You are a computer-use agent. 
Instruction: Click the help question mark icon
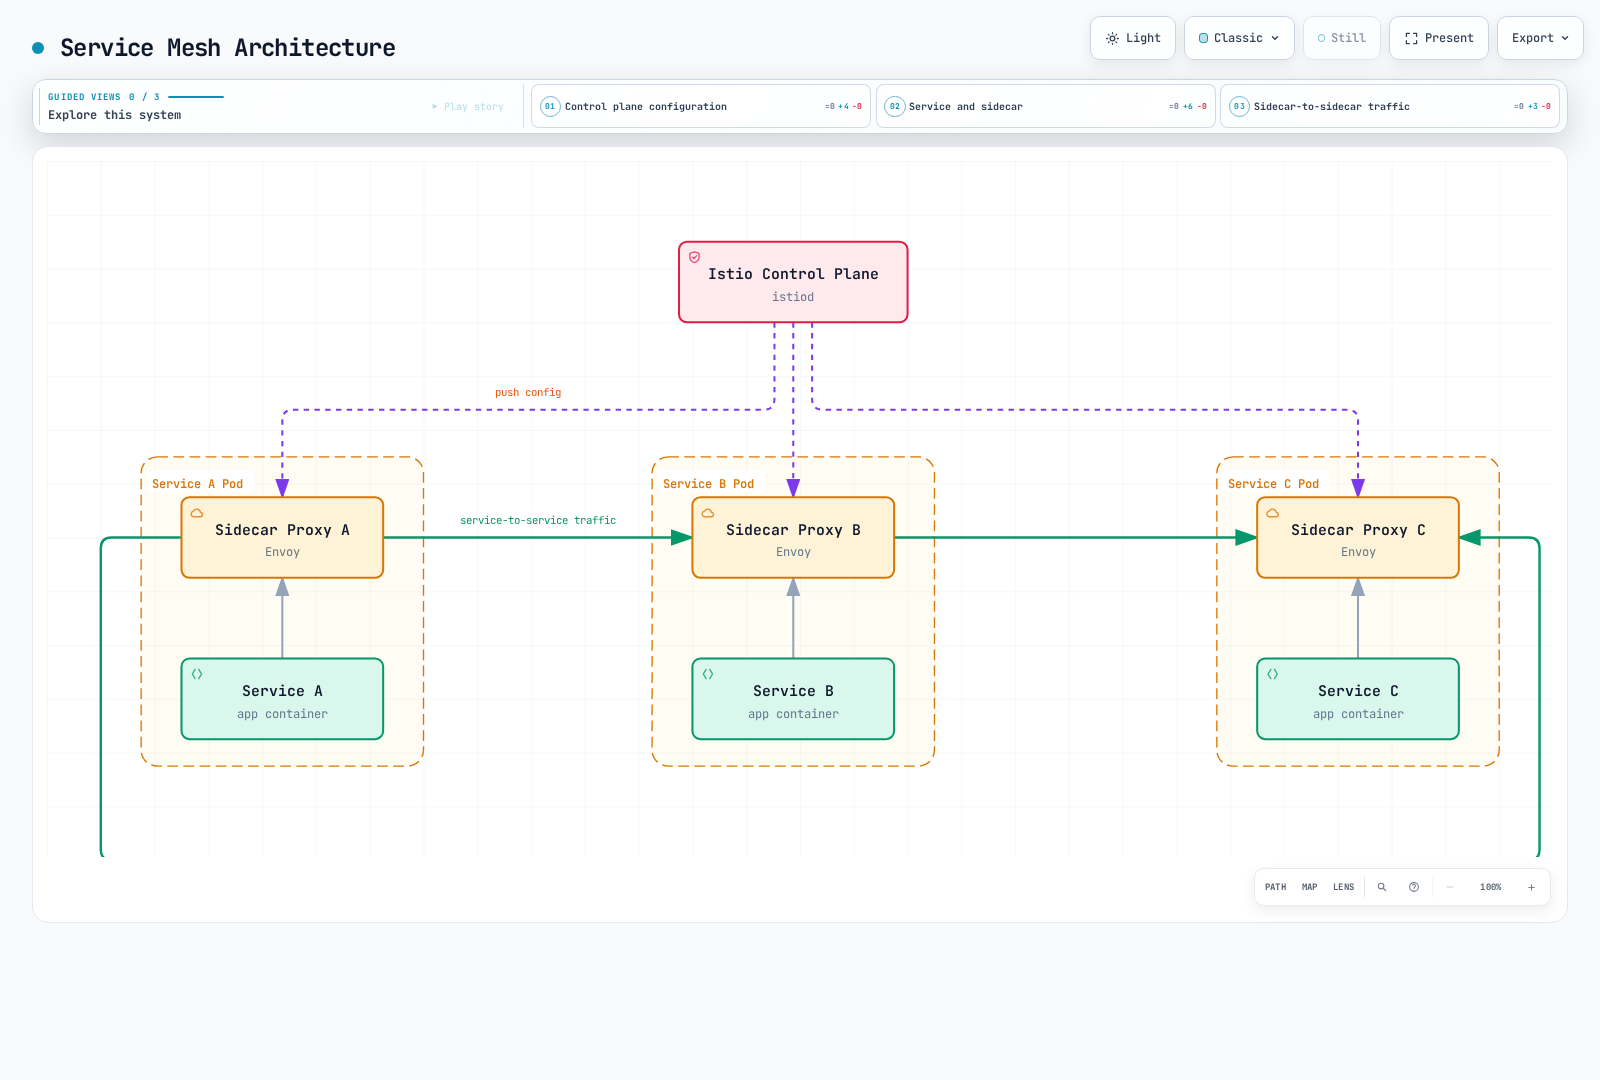[x=1414, y=887]
